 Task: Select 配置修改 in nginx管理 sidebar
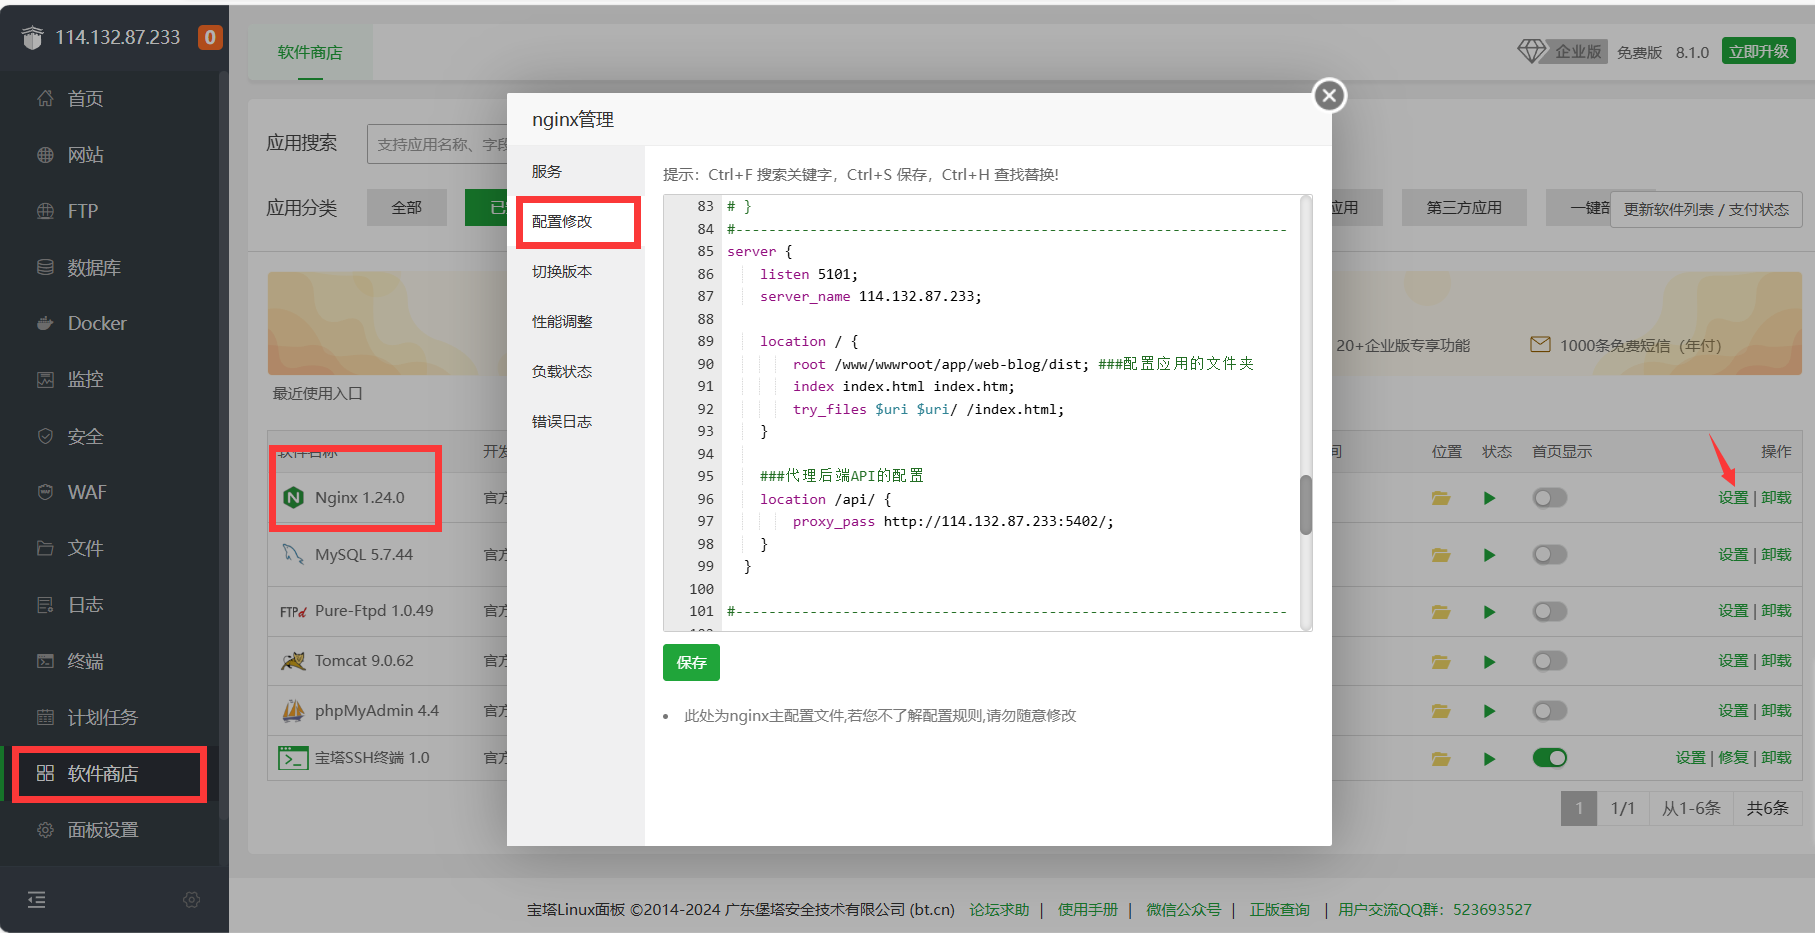click(x=562, y=222)
